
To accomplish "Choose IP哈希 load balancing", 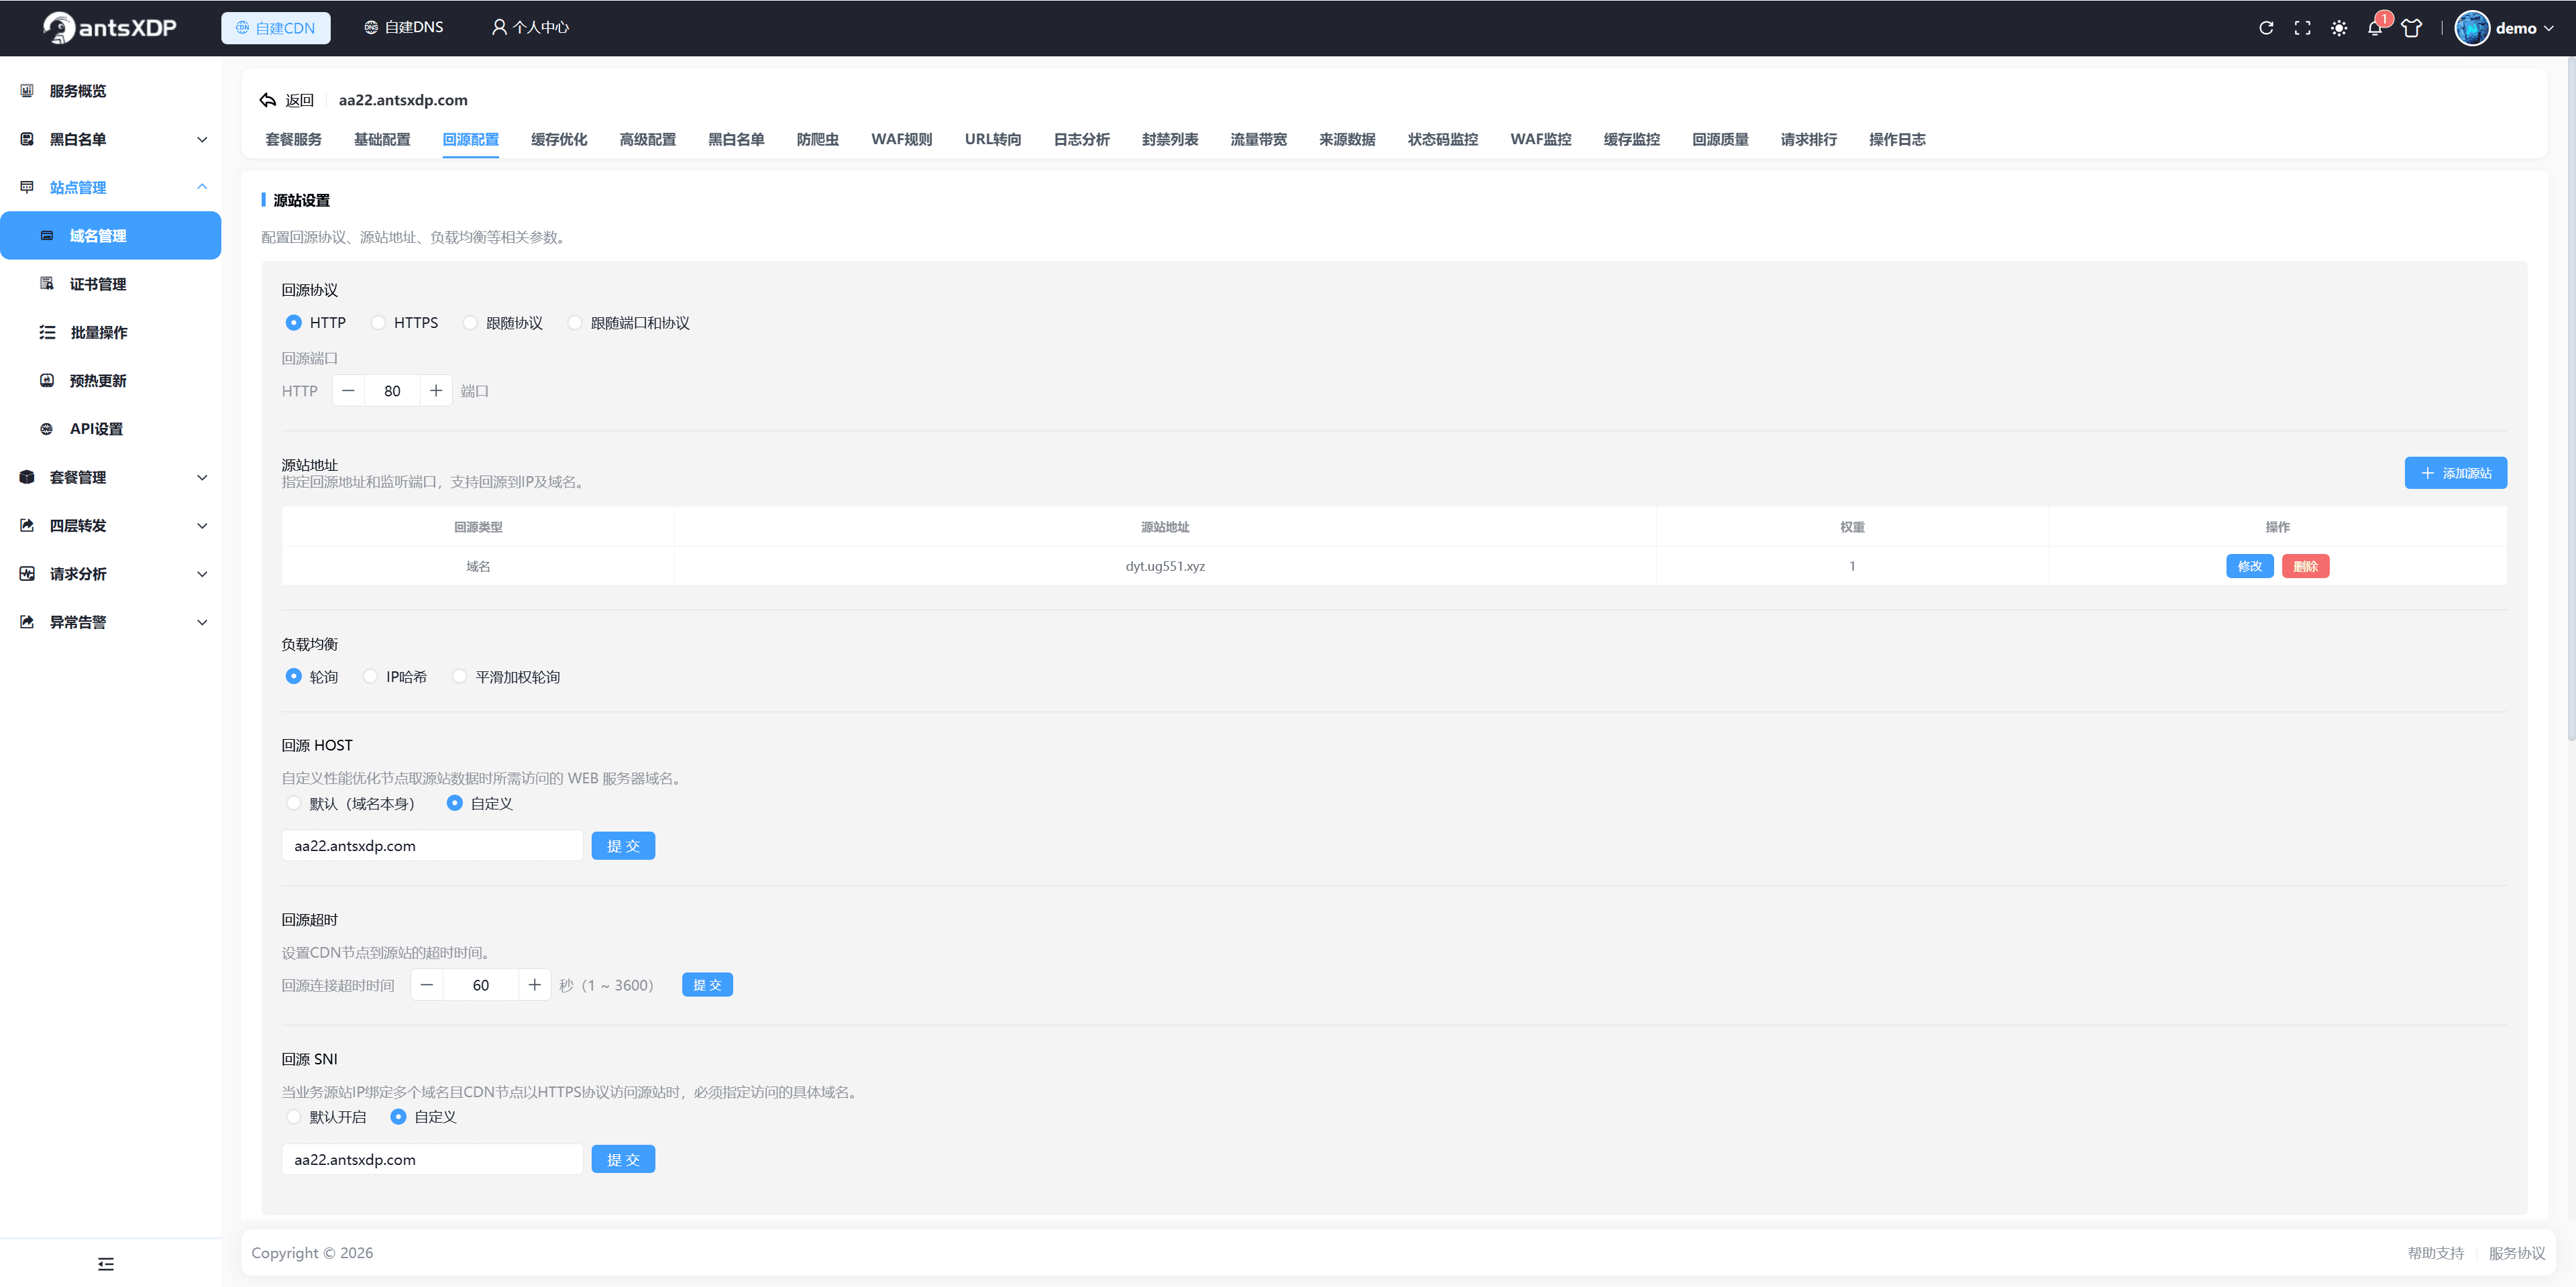I will pos(370,677).
